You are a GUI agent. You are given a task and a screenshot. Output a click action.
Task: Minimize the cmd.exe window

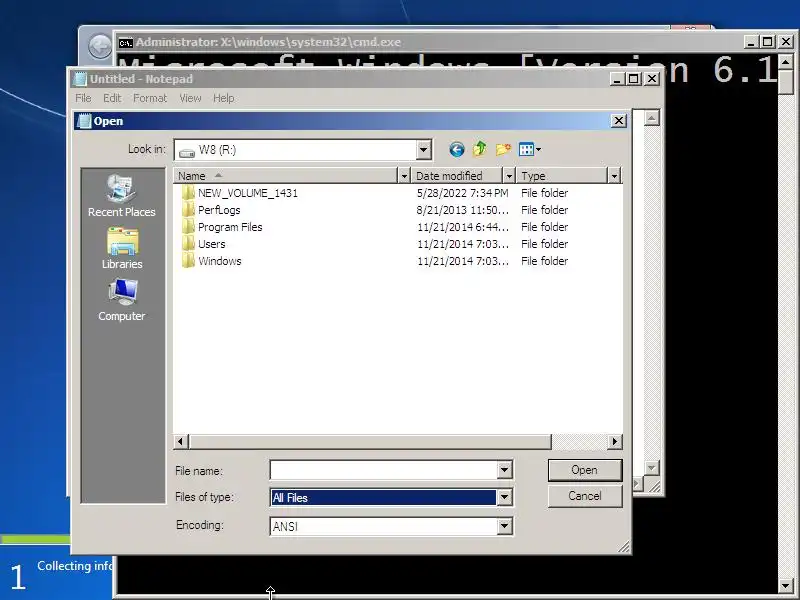(749, 42)
